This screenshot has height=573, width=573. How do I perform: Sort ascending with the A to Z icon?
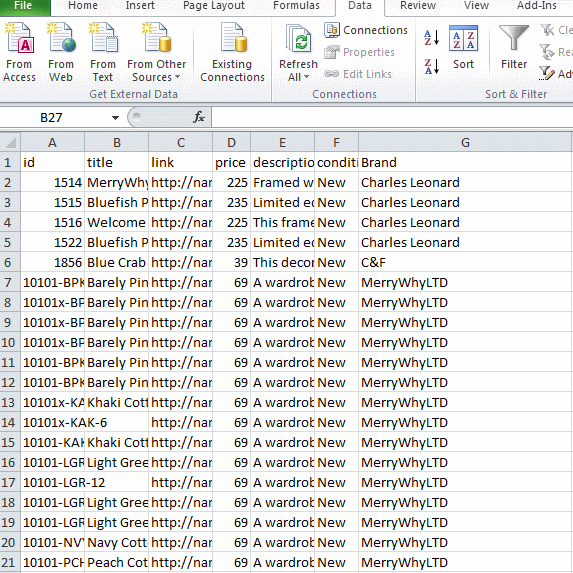pyautogui.click(x=432, y=38)
